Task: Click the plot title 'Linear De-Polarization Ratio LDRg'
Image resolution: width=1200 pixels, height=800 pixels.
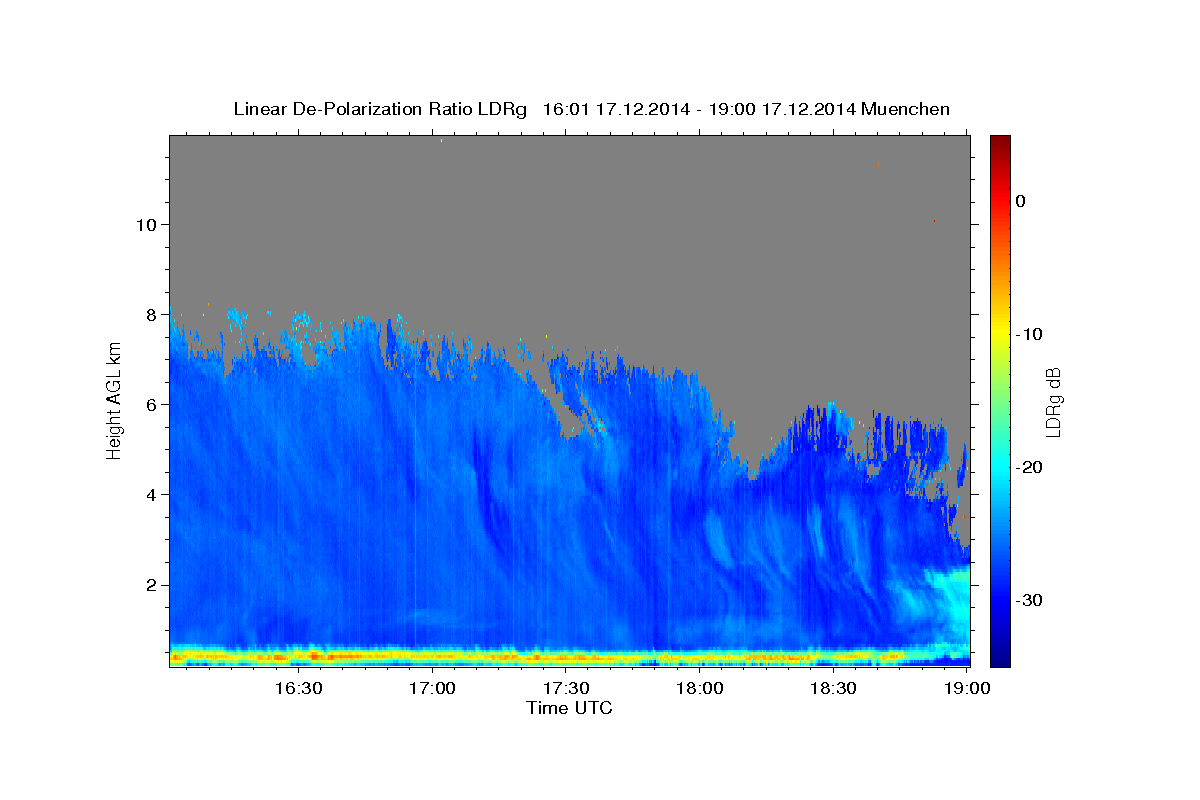Action: point(379,109)
